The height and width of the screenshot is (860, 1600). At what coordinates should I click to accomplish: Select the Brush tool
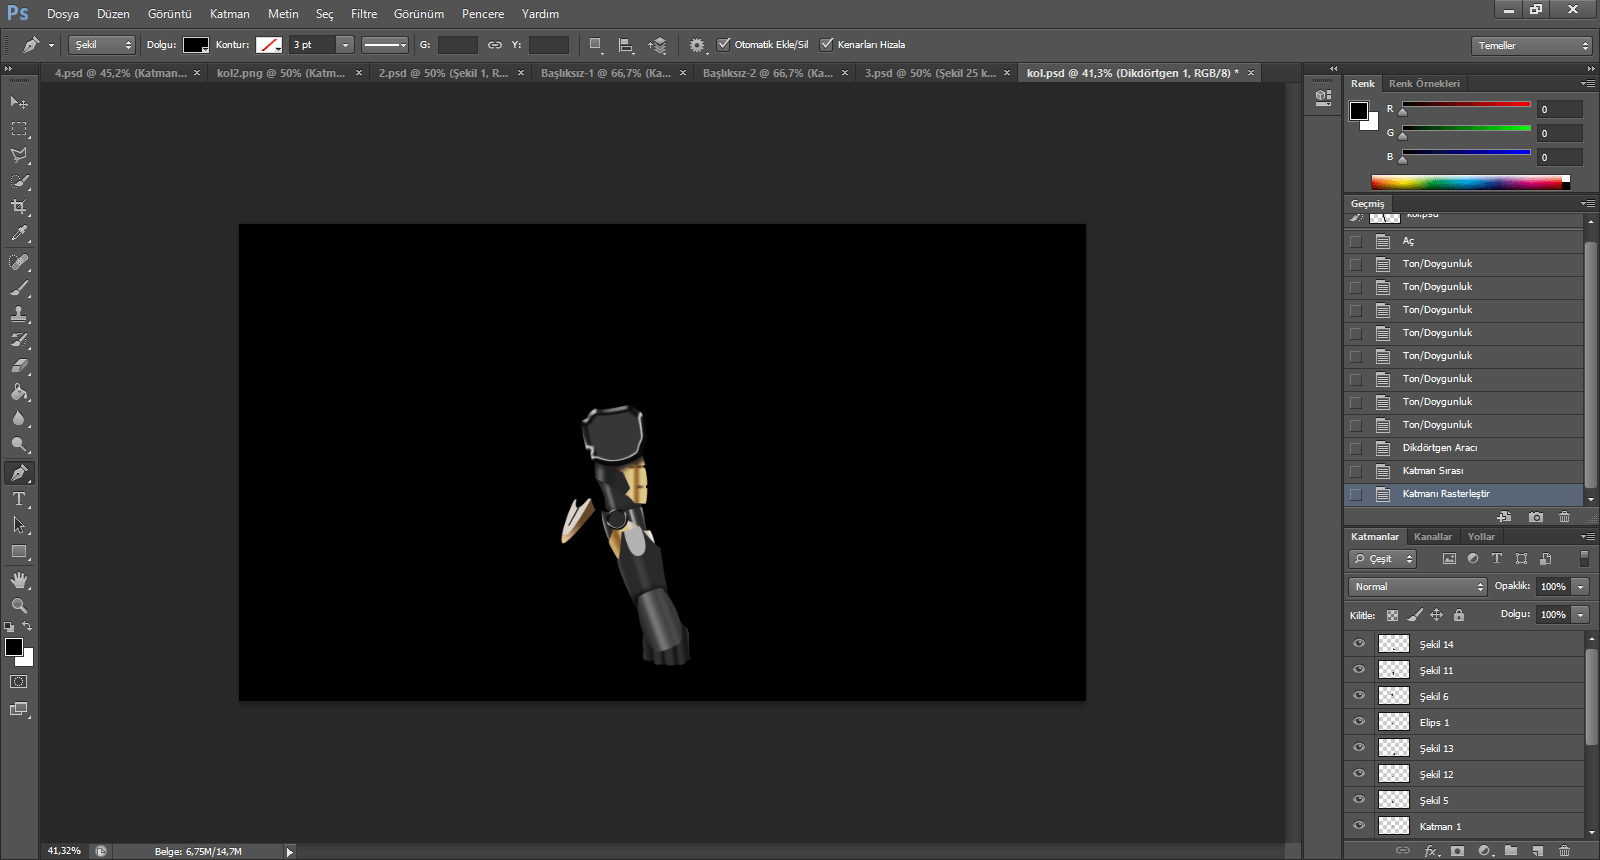pos(19,288)
